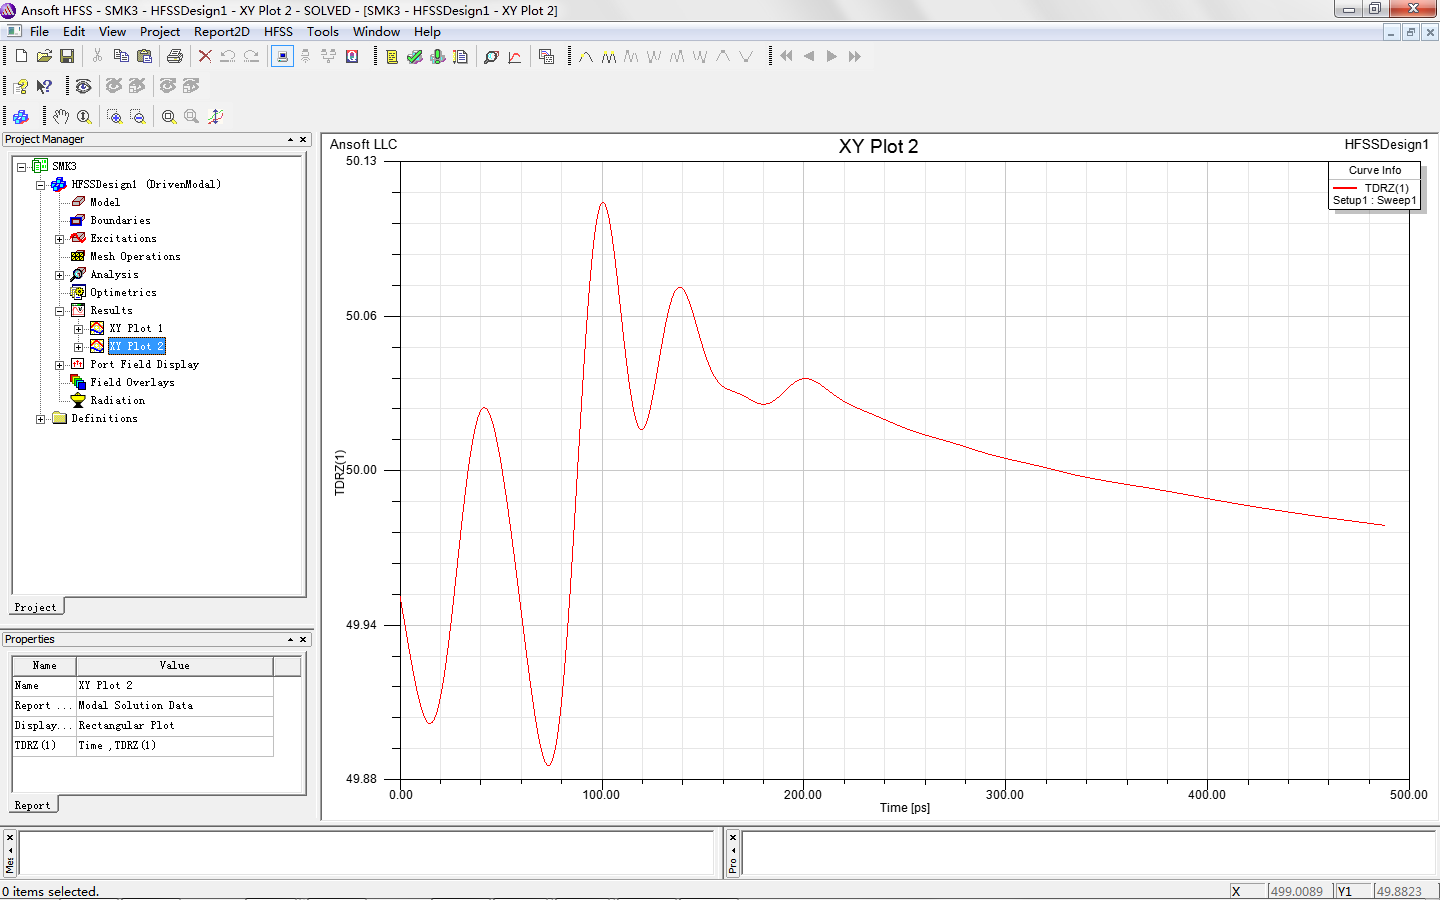Print using the printer toolbar icon
Screen dimensions: 1440x900
pos(175,57)
